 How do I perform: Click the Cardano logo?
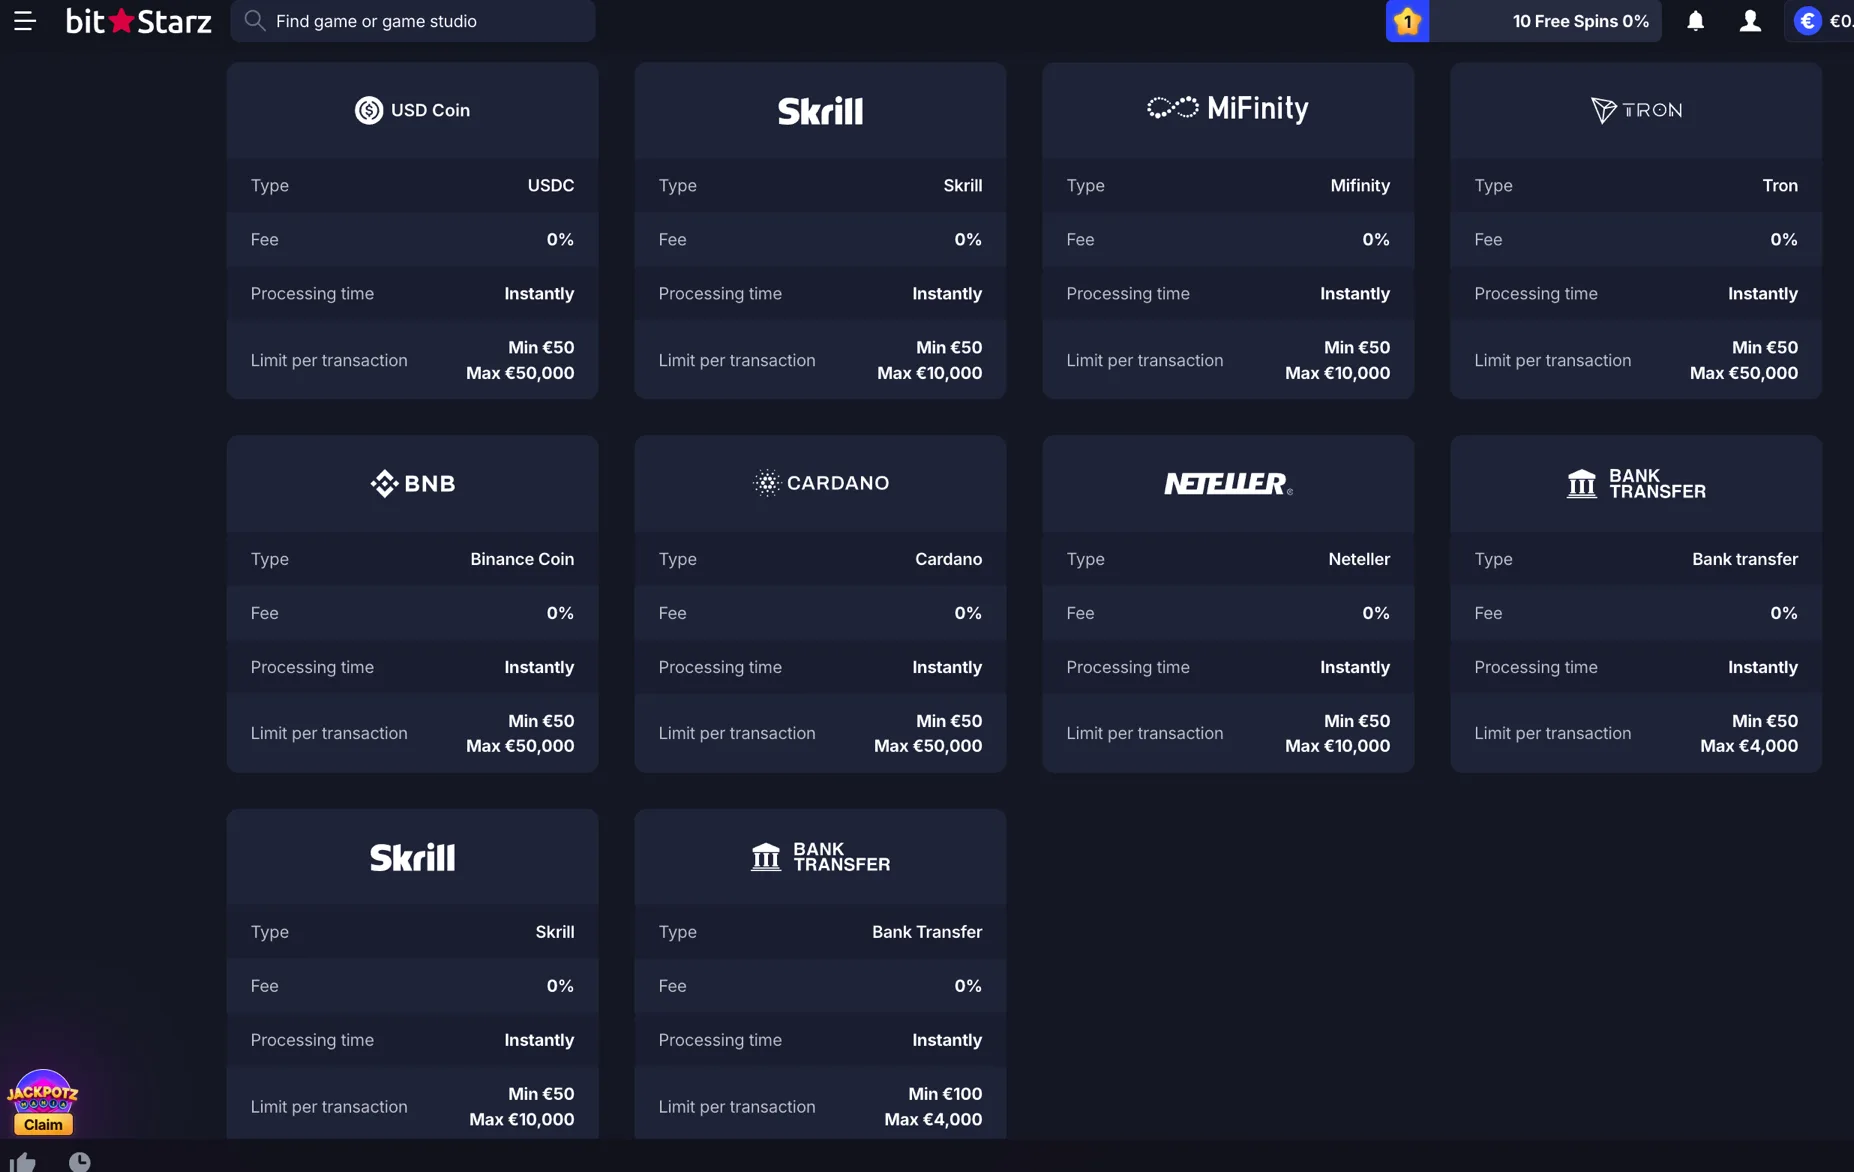click(820, 483)
